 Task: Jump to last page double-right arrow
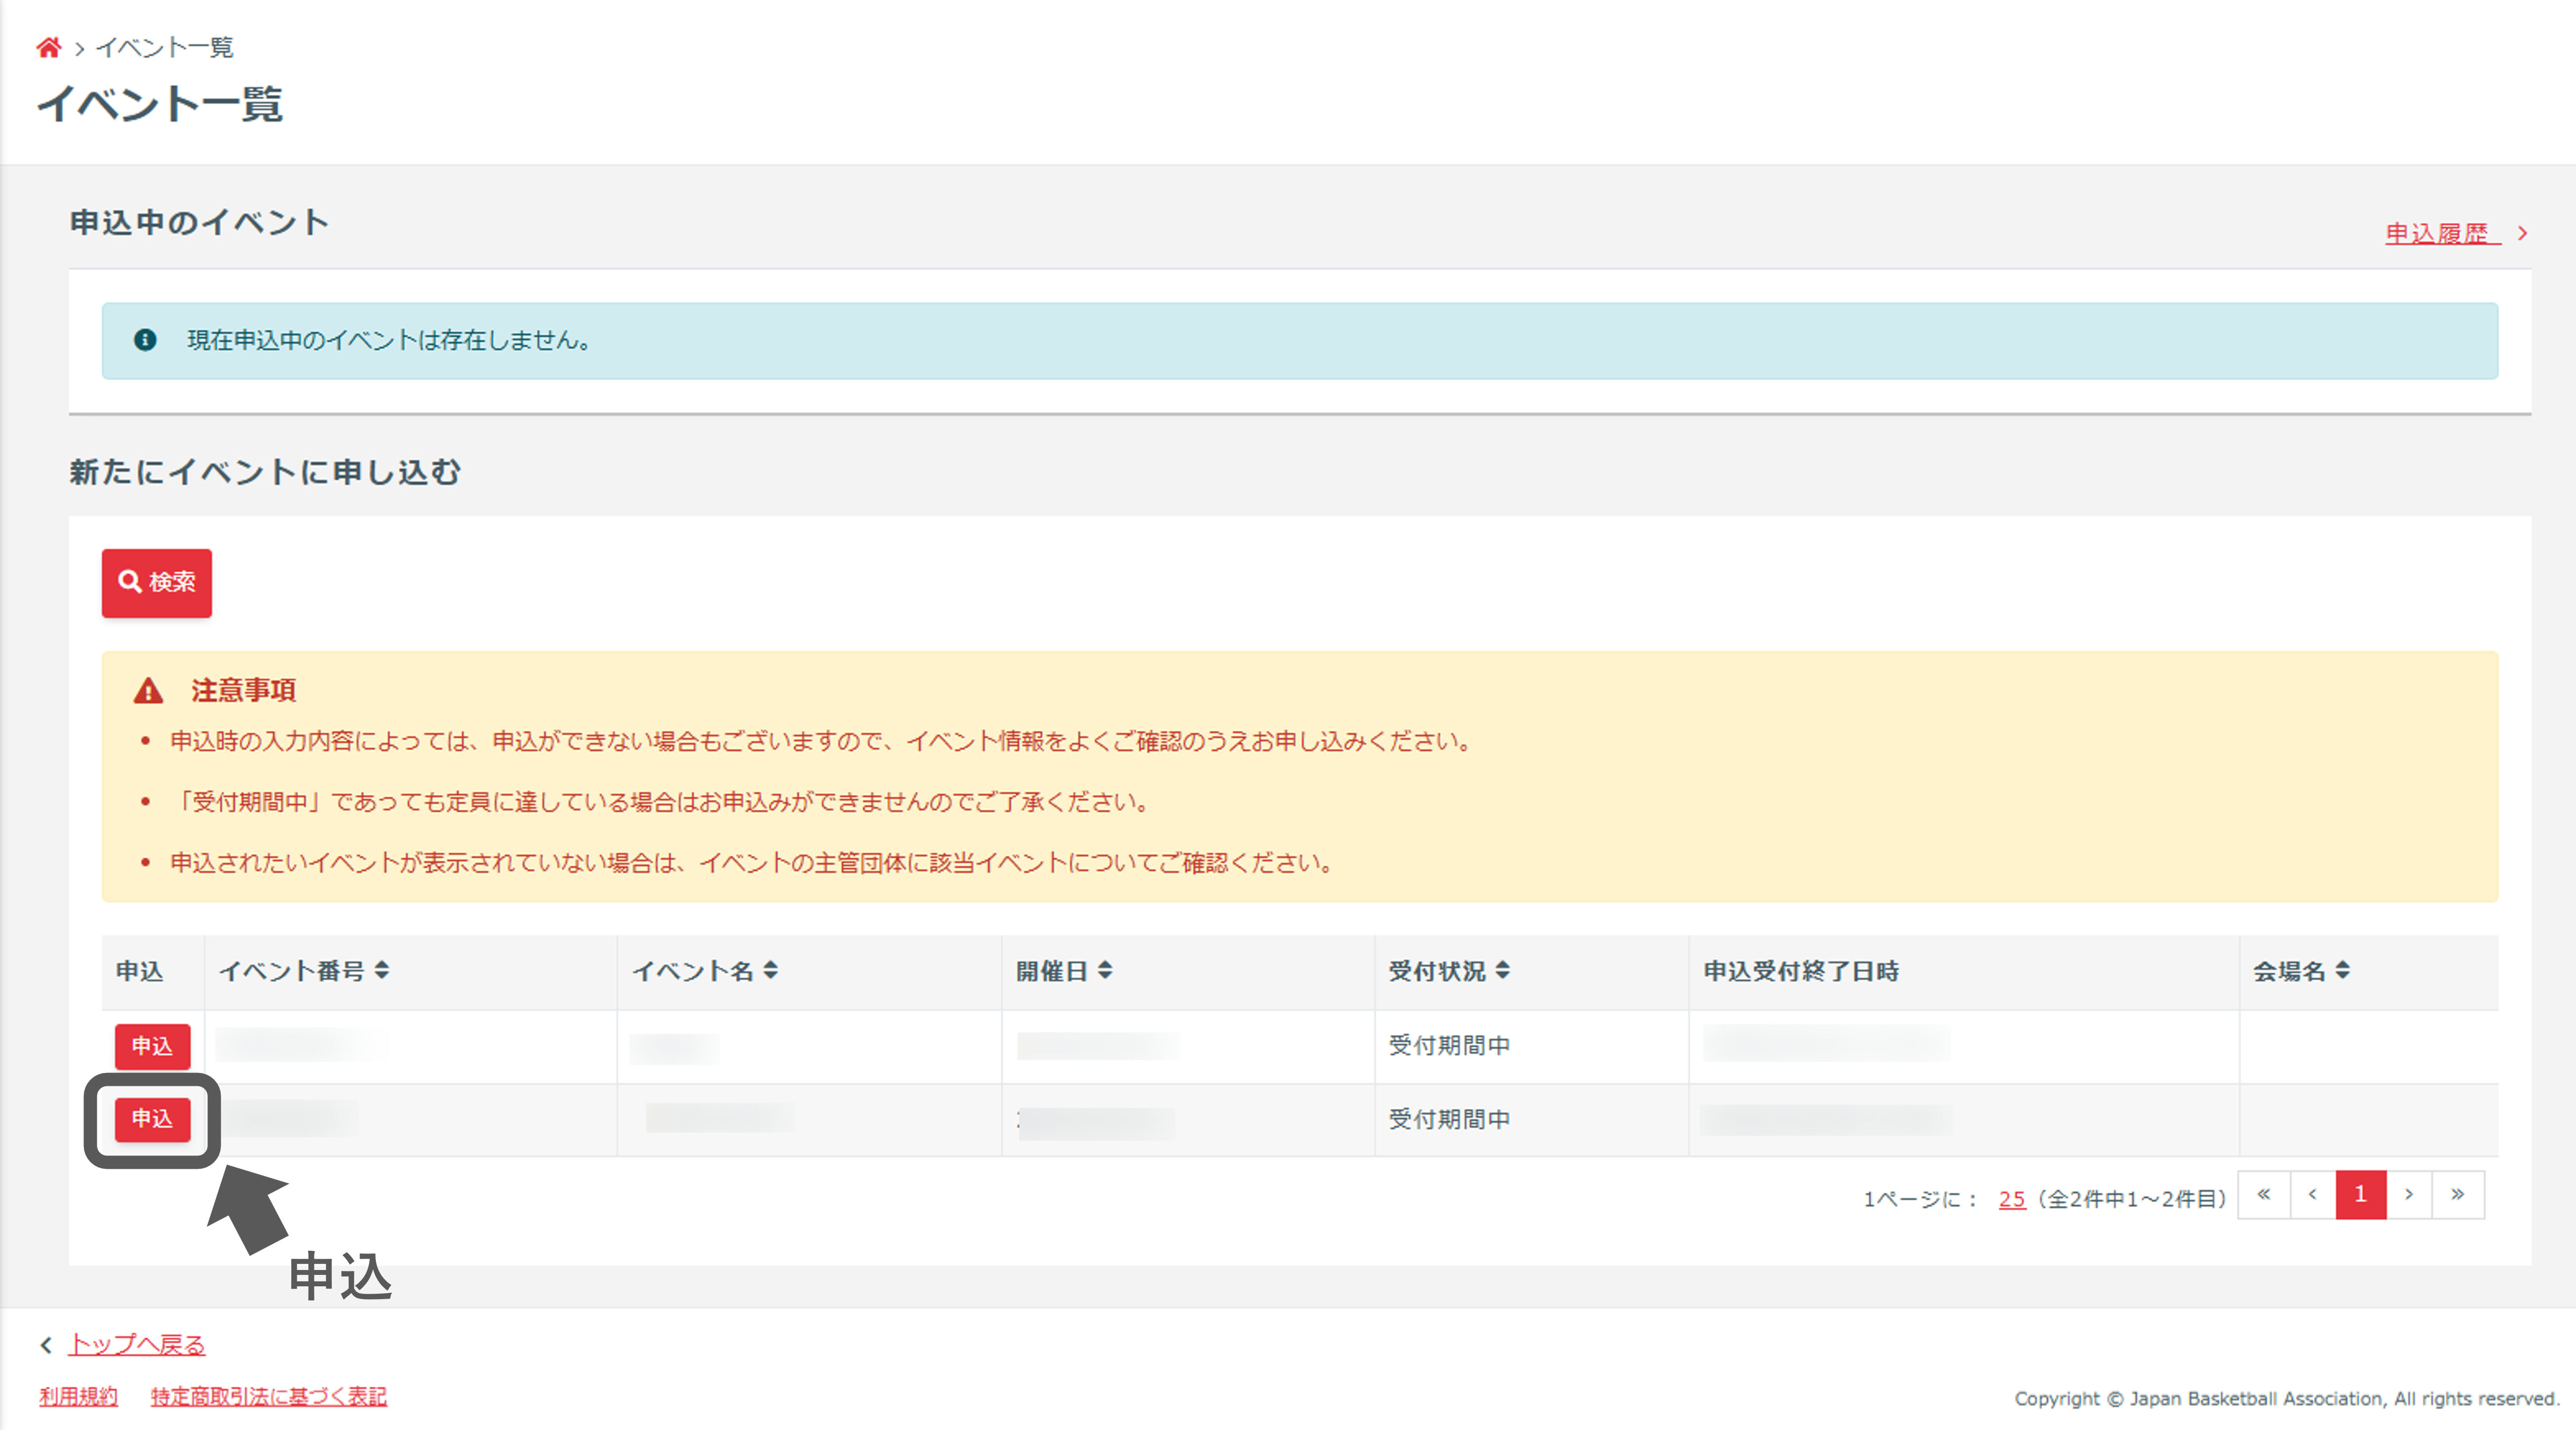(x=2457, y=1194)
